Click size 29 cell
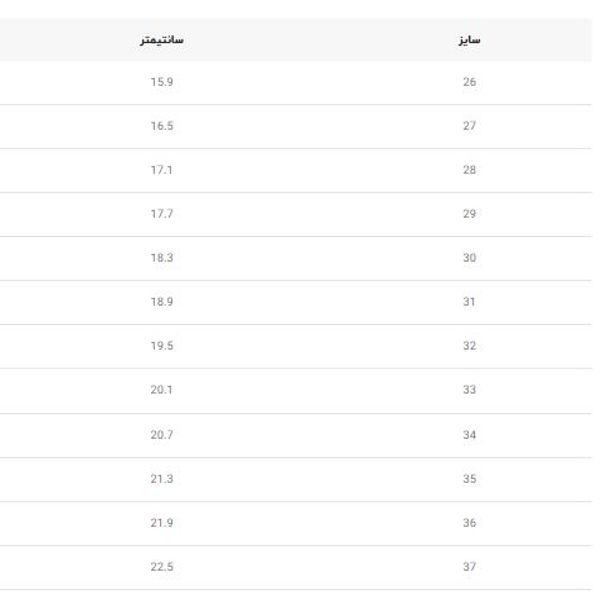Image resolution: width=600 pixels, height=600 pixels. tap(470, 214)
